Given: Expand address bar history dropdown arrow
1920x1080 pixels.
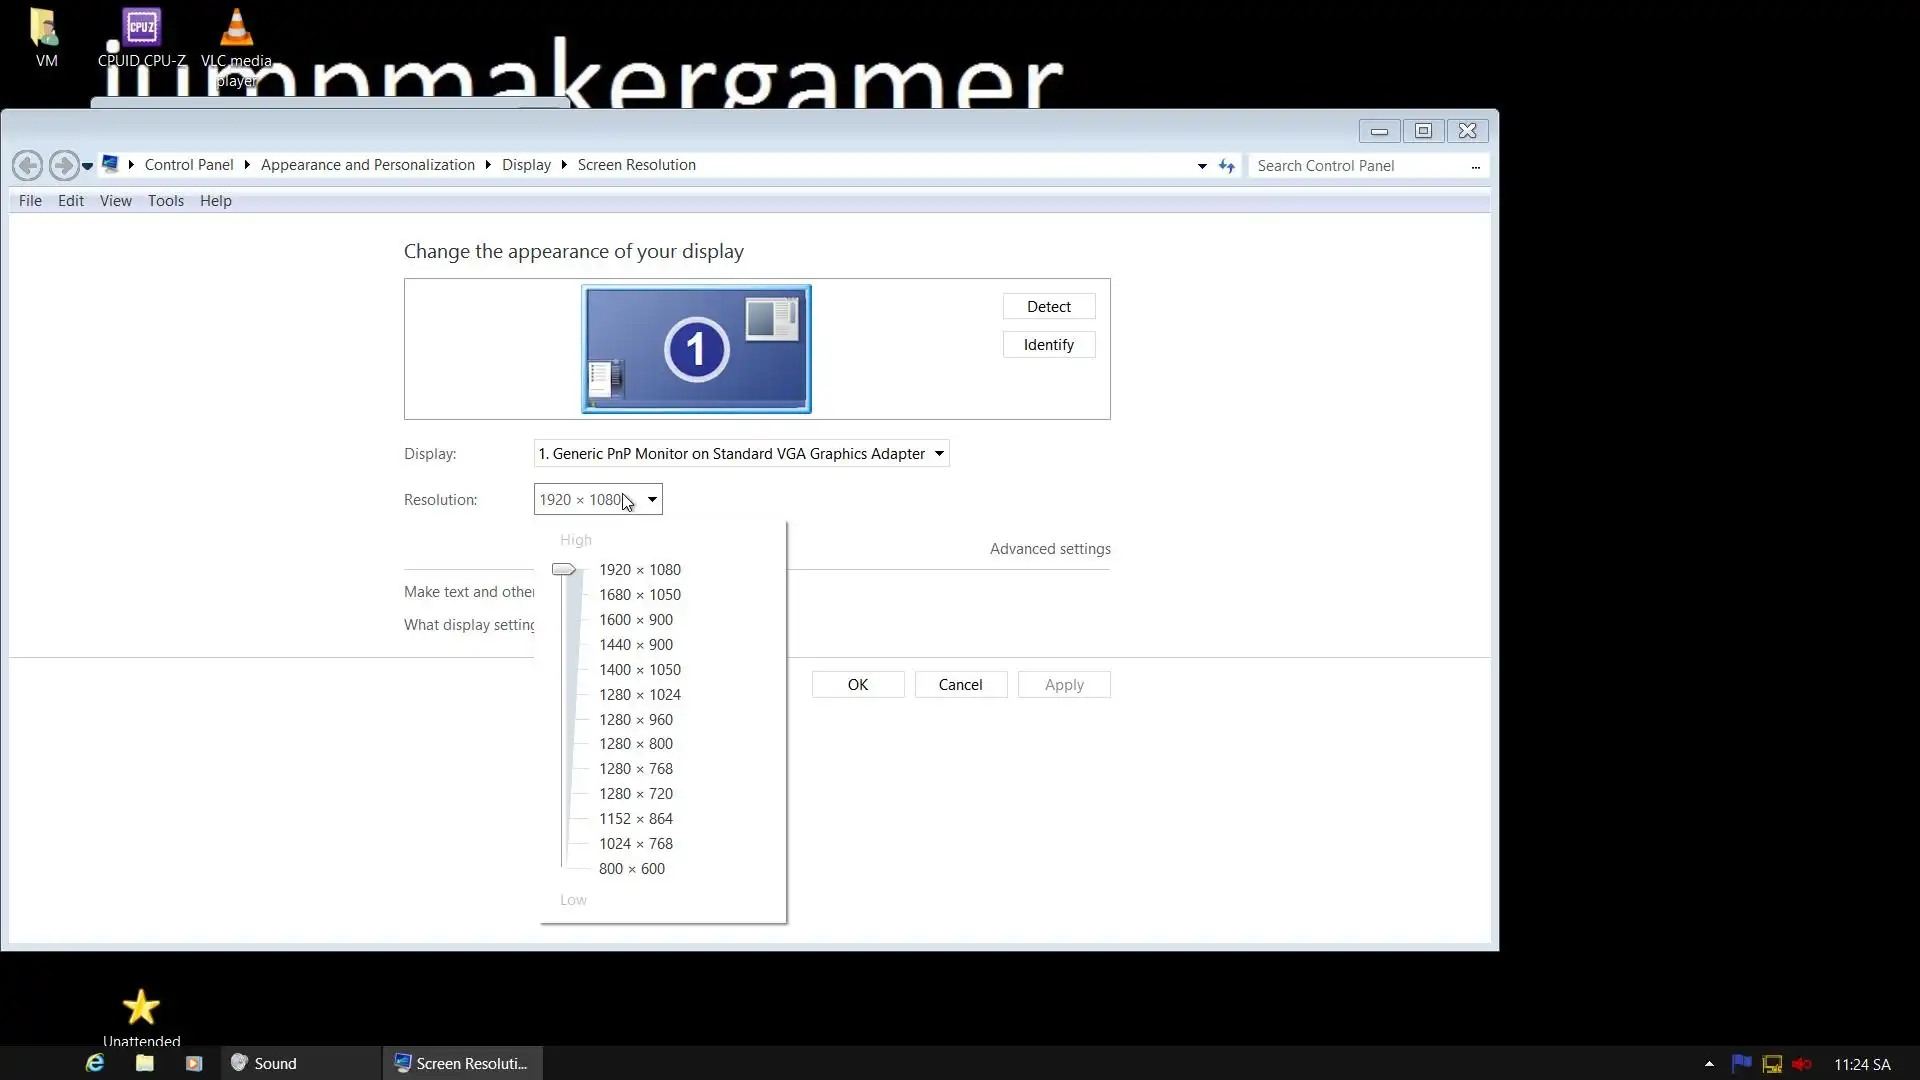Looking at the screenshot, I should (1202, 166).
